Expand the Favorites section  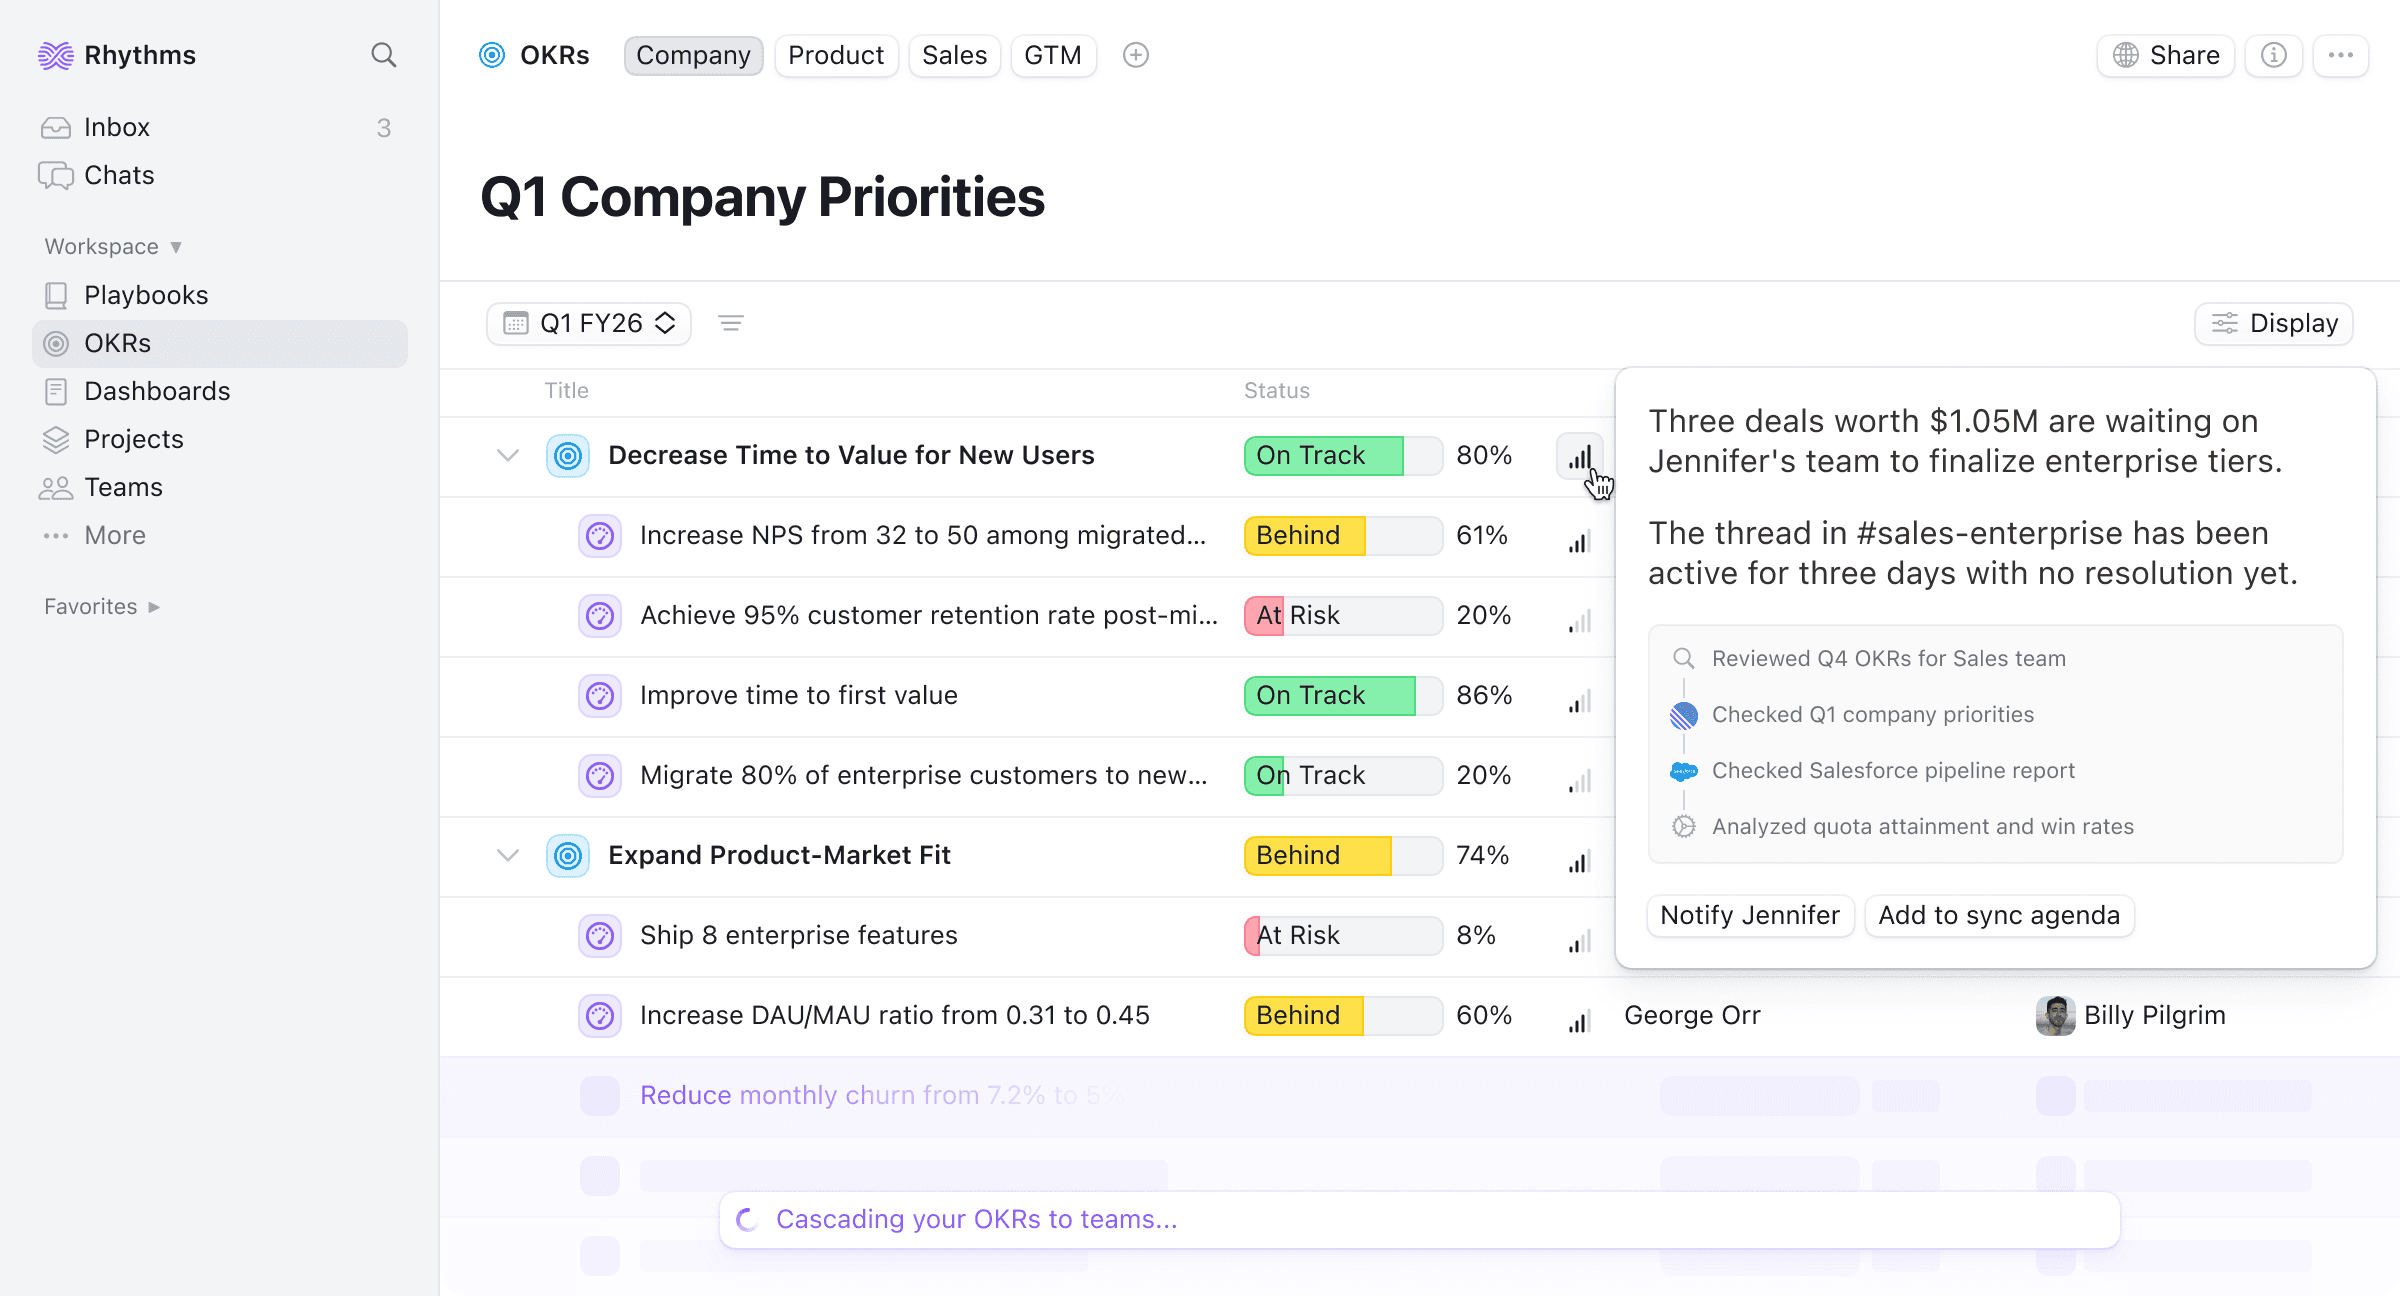[x=102, y=607]
